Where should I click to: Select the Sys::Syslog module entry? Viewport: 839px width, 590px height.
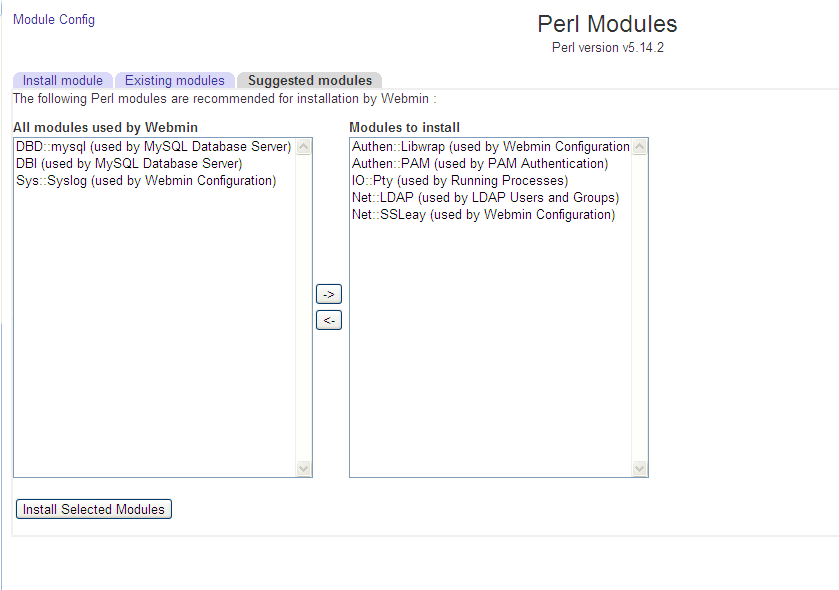tap(146, 180)
